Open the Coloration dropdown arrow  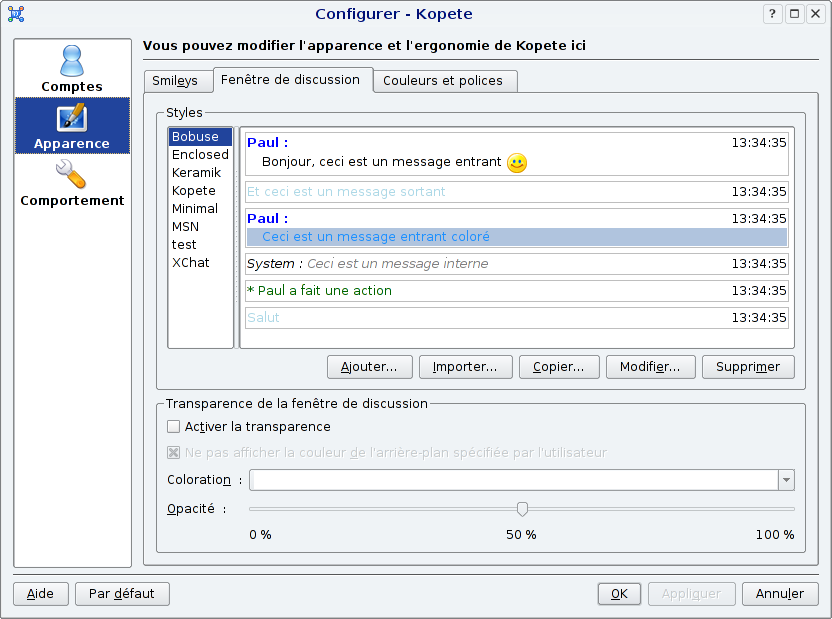click(786, 480)
